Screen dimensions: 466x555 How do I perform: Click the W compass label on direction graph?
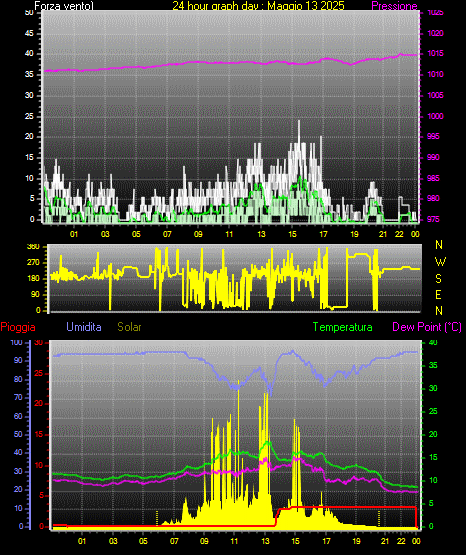(440, 262)
